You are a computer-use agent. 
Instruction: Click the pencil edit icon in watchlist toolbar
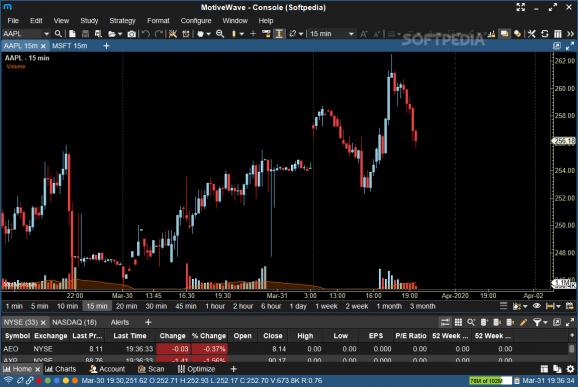pyautogui.click(x=523, y=322)
